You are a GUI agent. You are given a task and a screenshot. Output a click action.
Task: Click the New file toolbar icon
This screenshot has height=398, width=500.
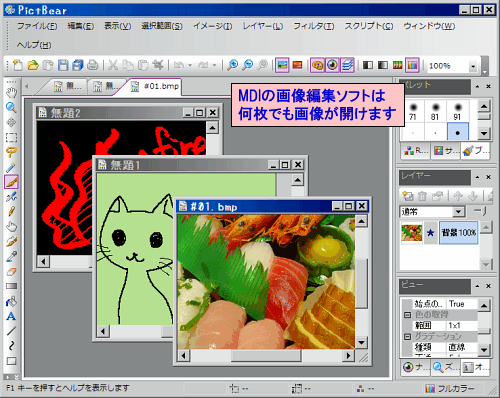pos(17,65)
